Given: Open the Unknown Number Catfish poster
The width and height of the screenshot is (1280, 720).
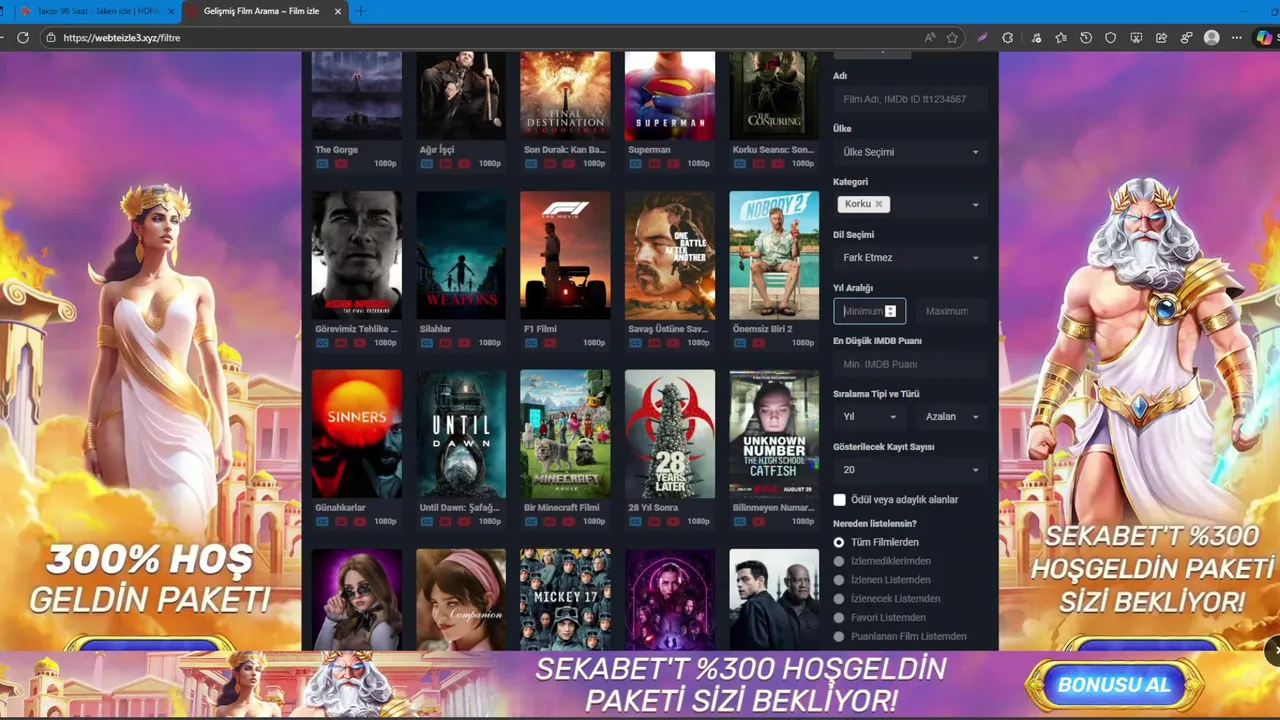Looking at the screenshot, I should tap(774, 434).
